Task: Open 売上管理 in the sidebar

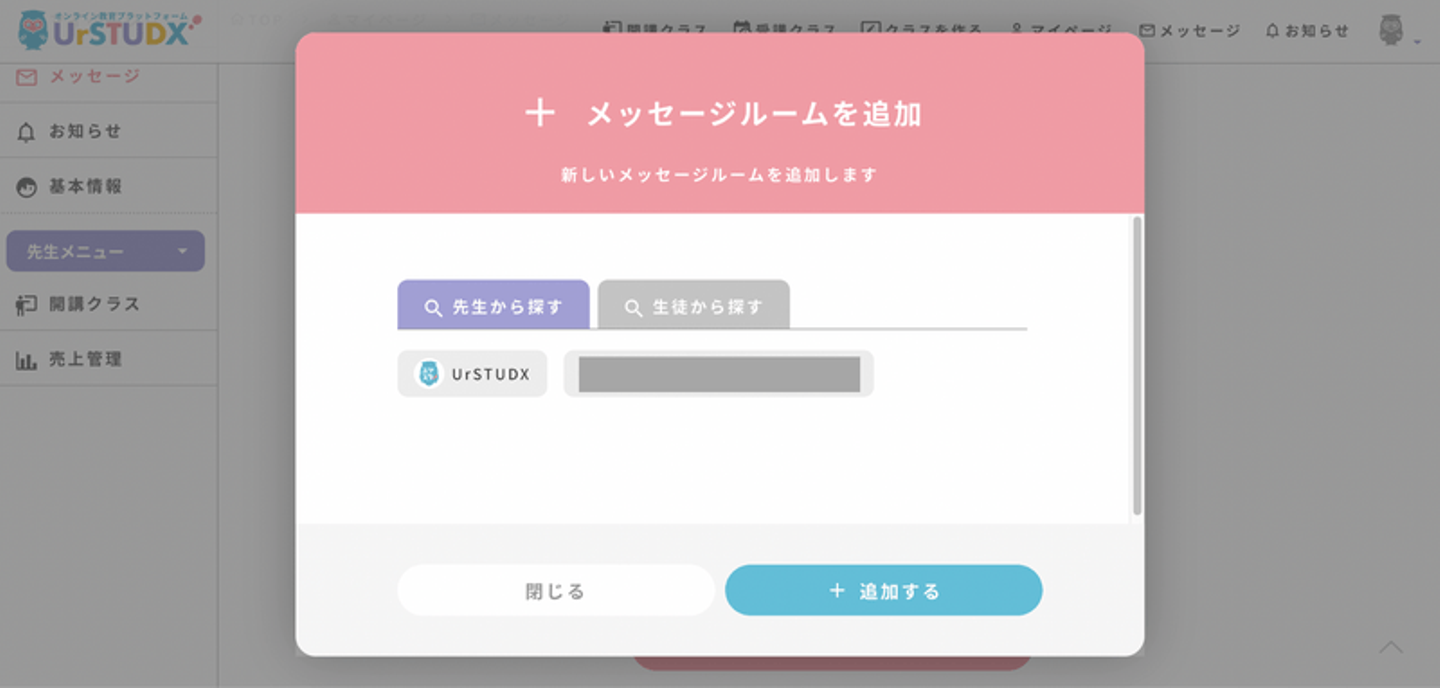Action: click(85, 360)
